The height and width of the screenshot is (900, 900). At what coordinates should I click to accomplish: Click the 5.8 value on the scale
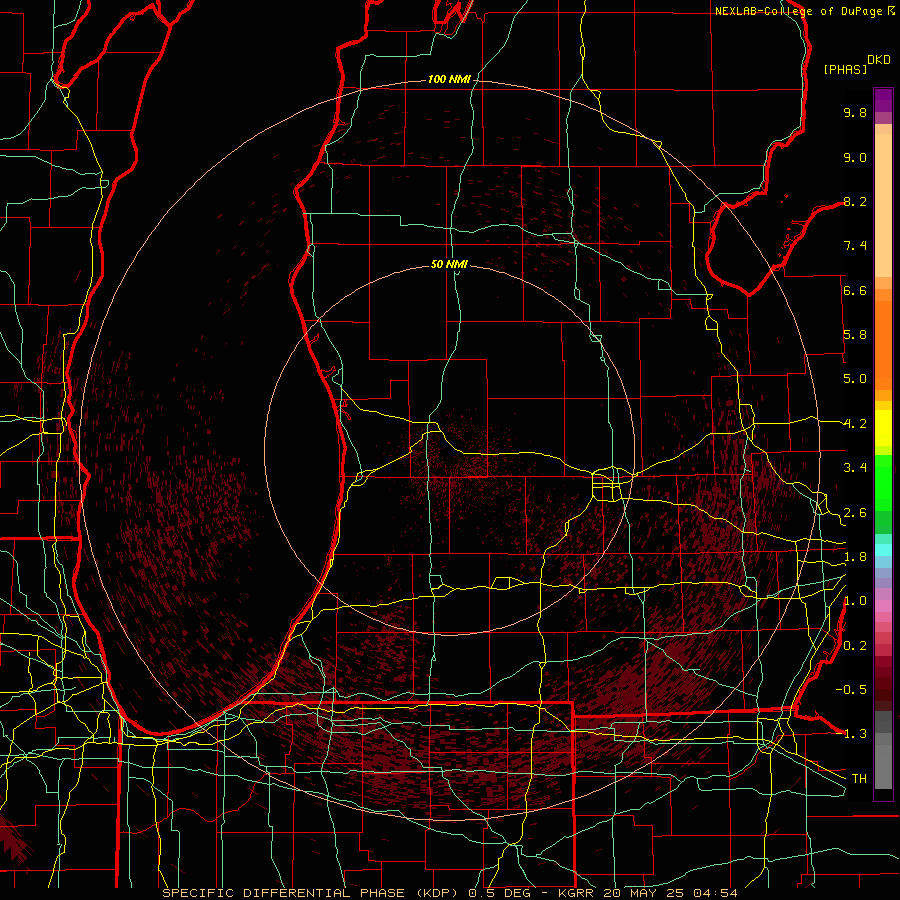click(x=855, y=335)
